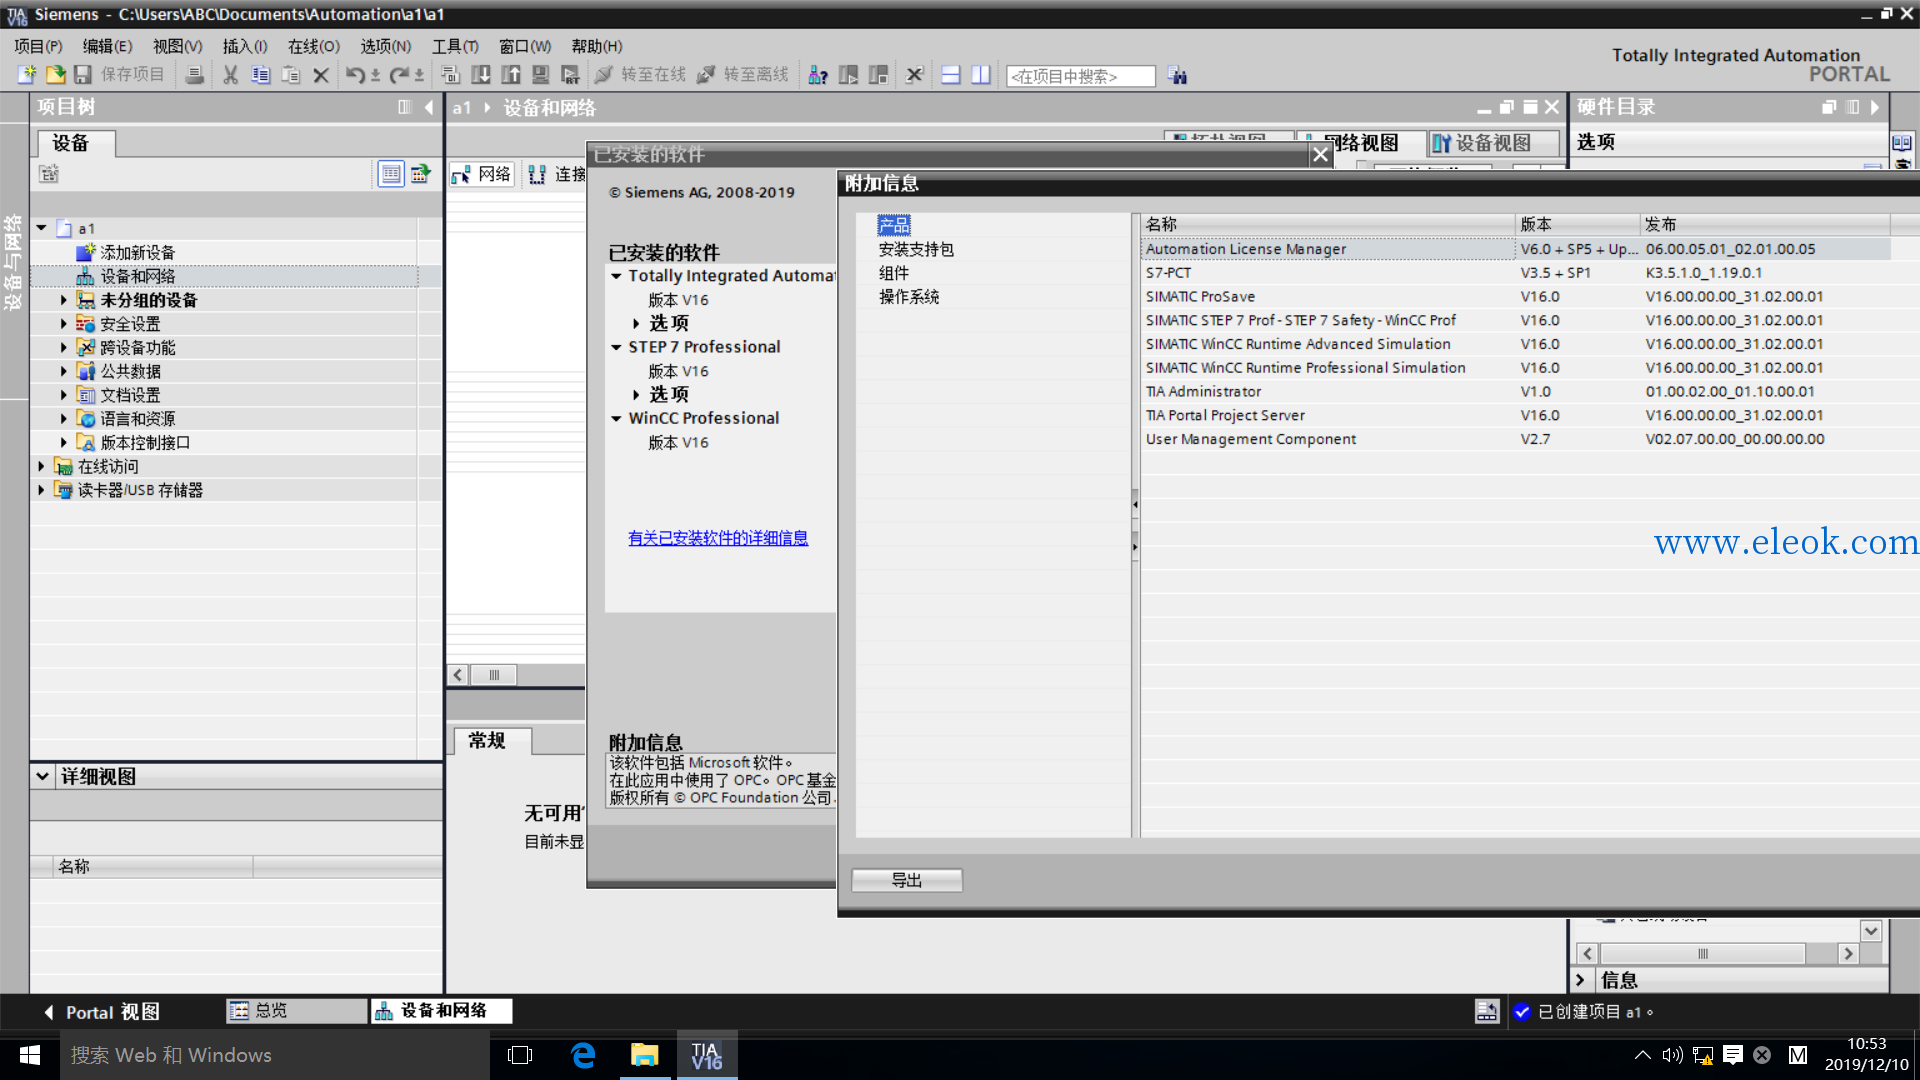Click the Accessible devices icon
This screenshot has width=1920, height=1080.
click(817, 75)
